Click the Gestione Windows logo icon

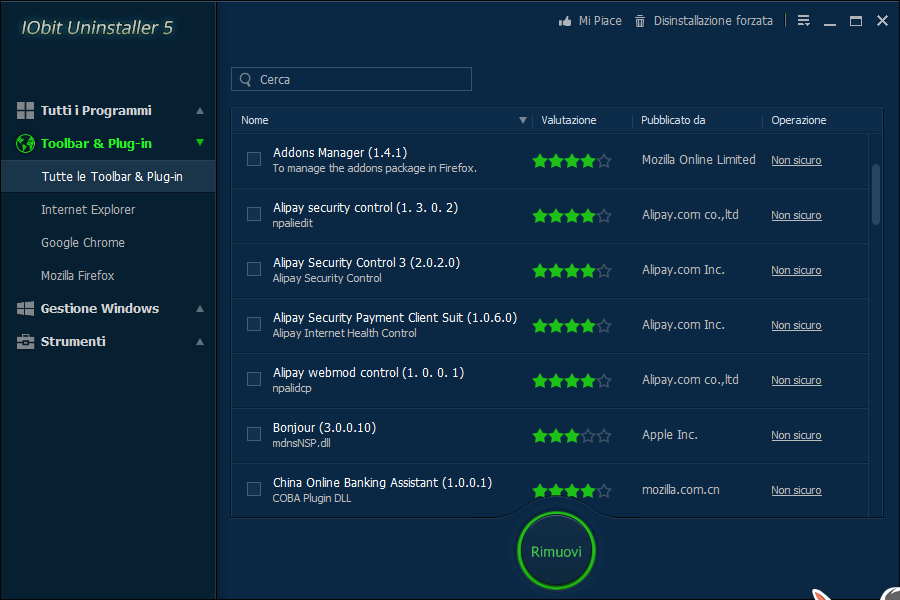25,308
